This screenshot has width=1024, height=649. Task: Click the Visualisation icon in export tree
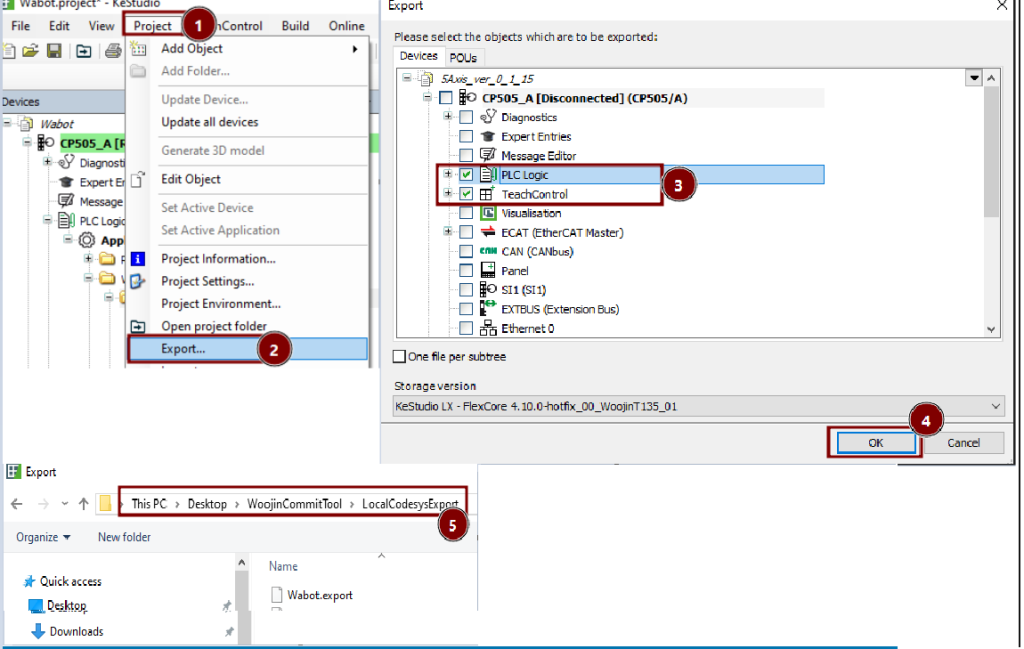[x=488, y=213]
